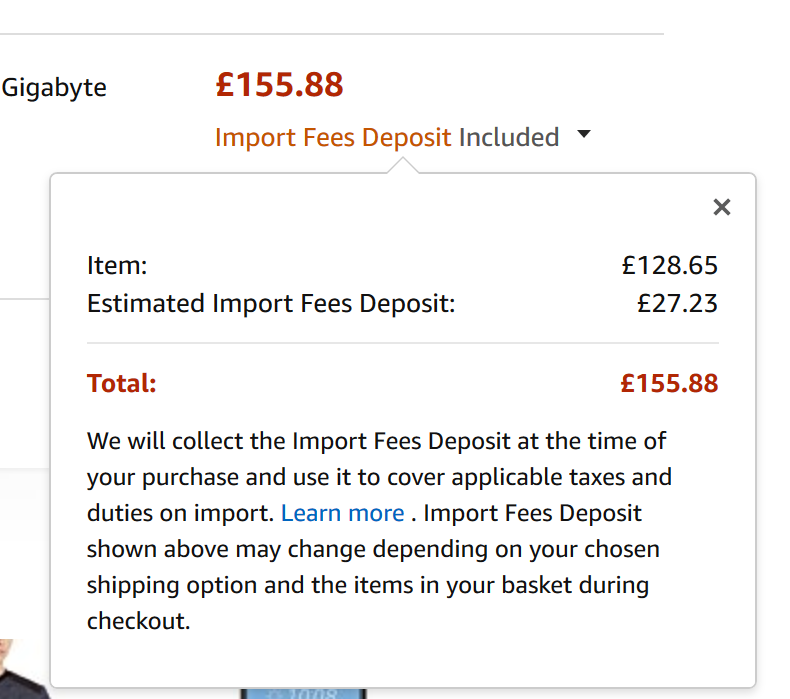The height and width of the screenshot is (699, 790).
Task: Collapse the Import Fees Deposit dropdown arrow
Action: click(584, 135)
